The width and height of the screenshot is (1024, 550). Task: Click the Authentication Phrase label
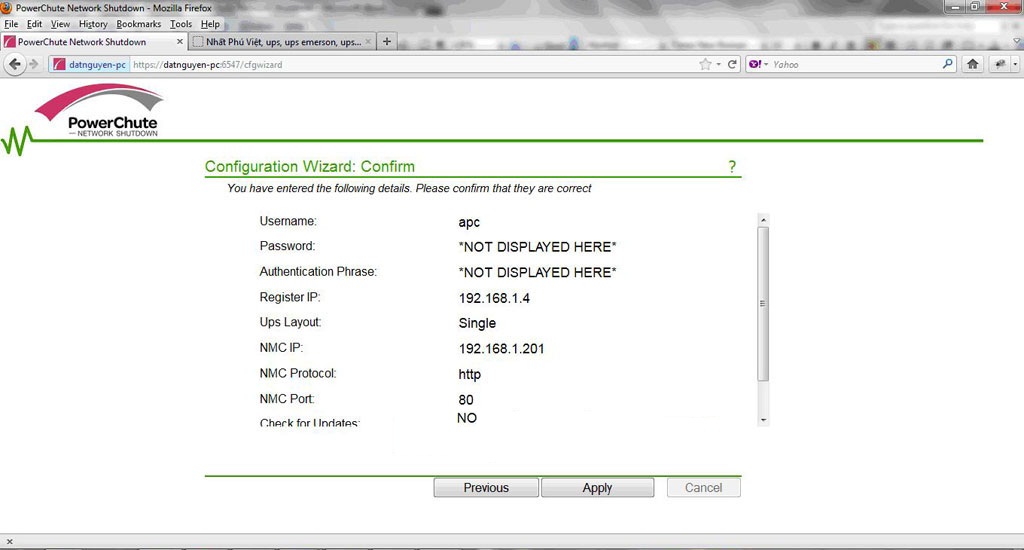[x=318, y=272]
